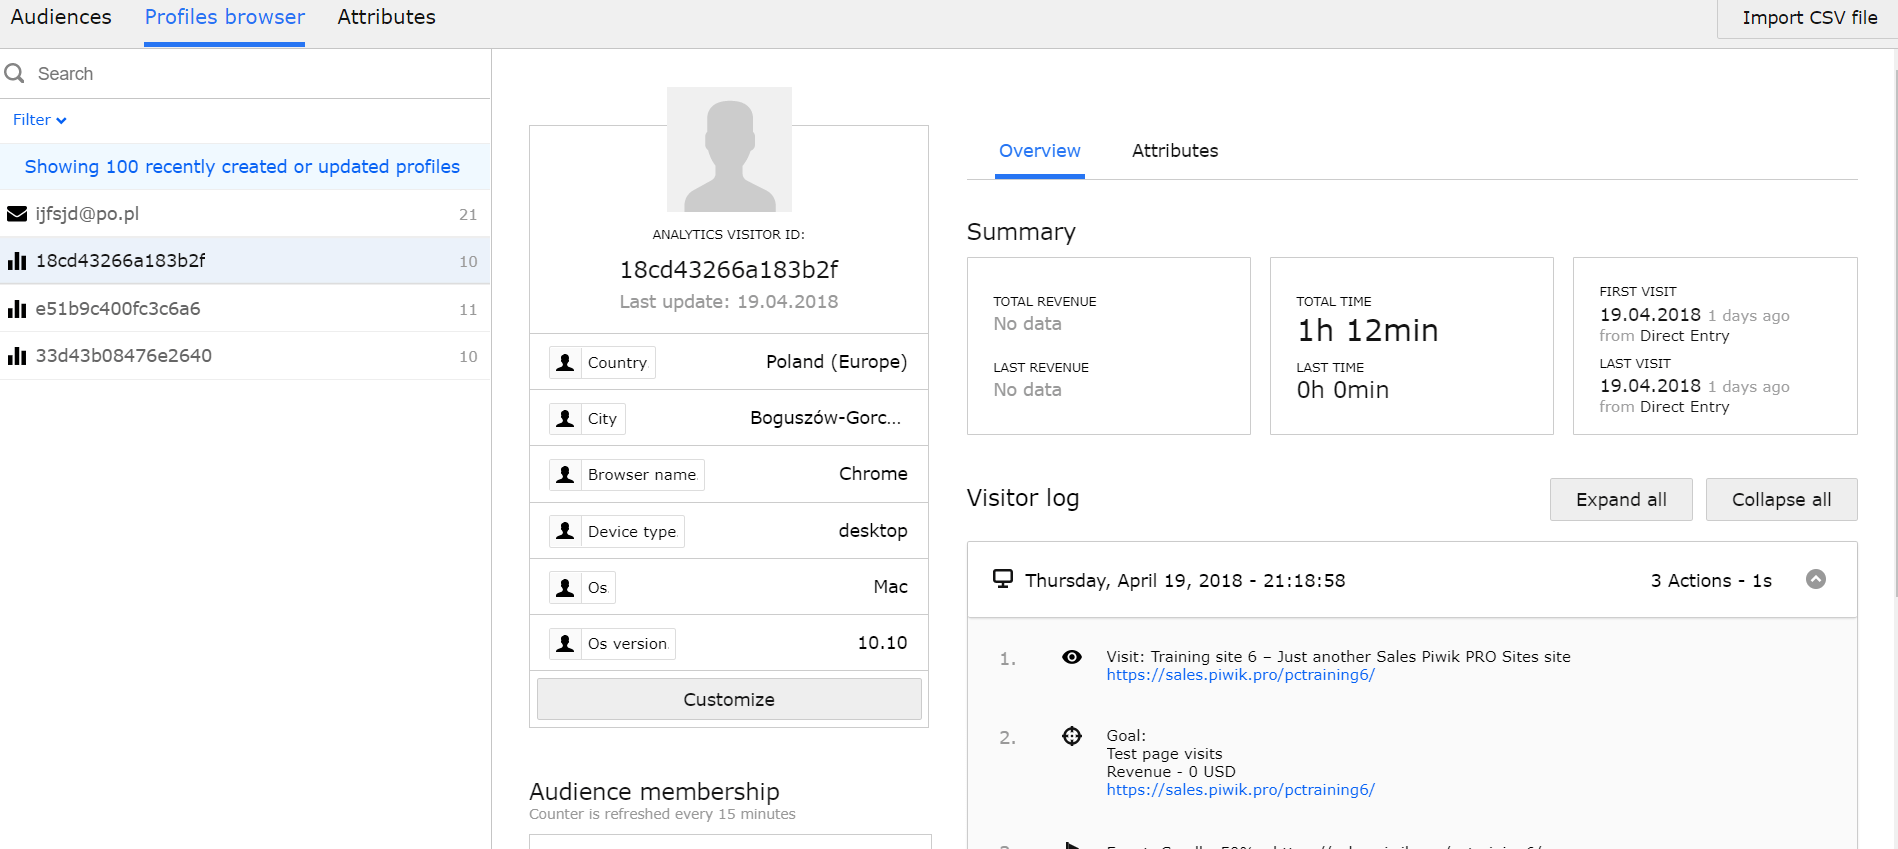This screenshot has width=1898, height=849.
Task: Click the person icon next to Country
Action: [565, 363]
